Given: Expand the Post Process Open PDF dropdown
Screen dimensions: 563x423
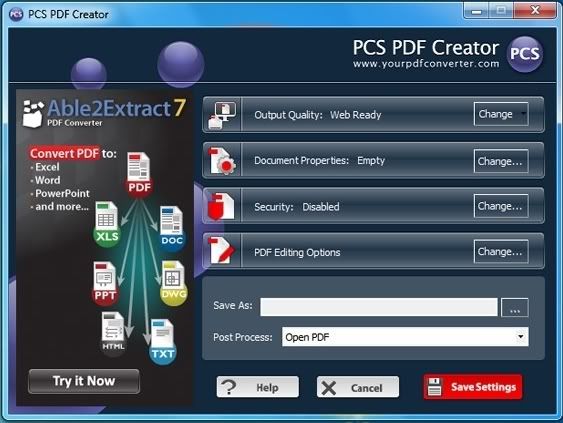Looking at the screenshot, I should click(520, 337).
